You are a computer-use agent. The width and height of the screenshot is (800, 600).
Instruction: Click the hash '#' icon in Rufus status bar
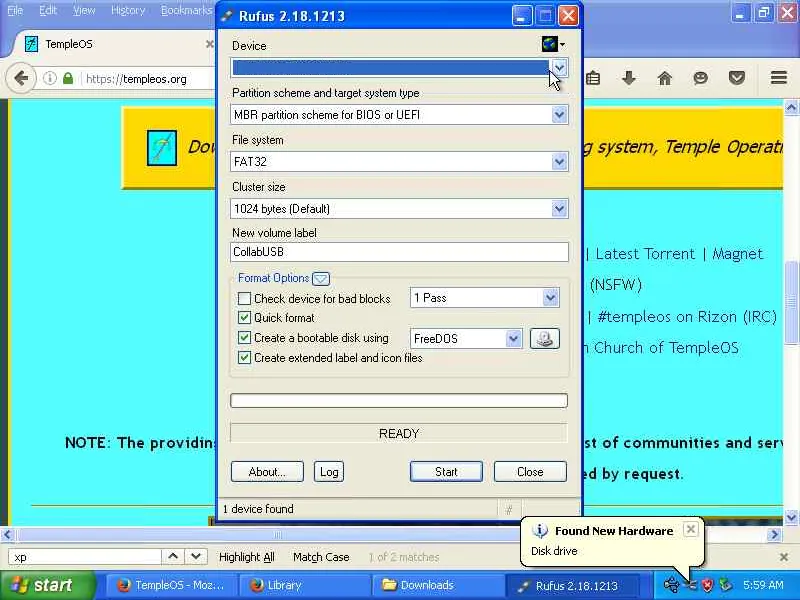click(509, 509)
